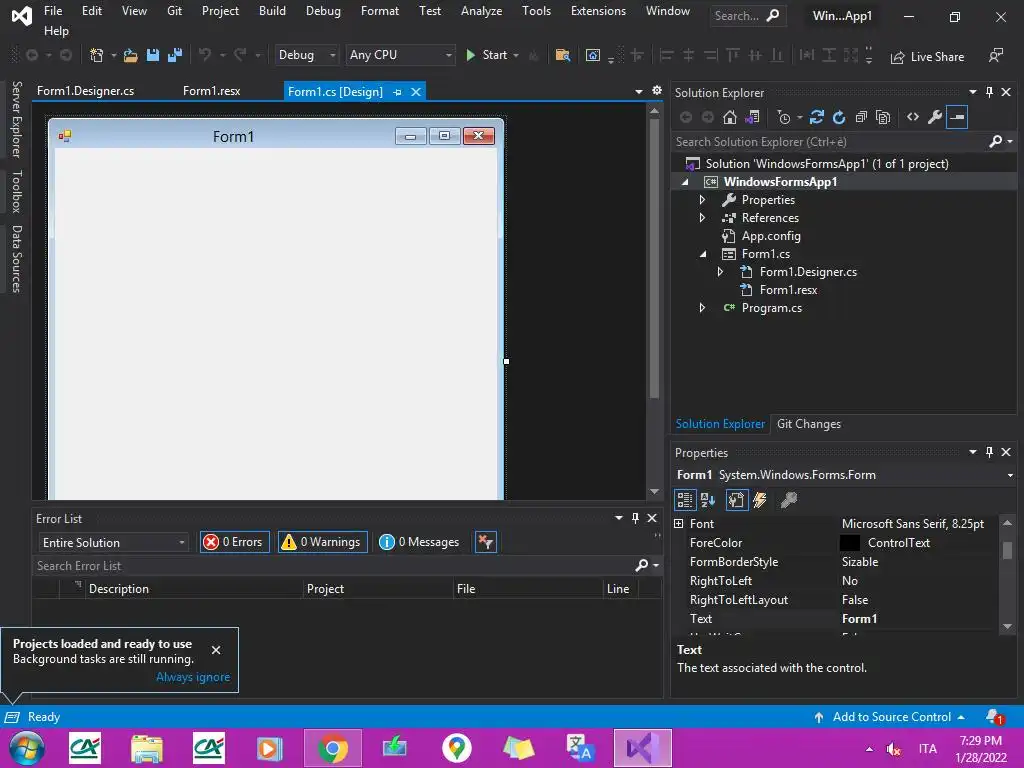
Task: Click the Save All toolbar icon
Action: (174, 56)
